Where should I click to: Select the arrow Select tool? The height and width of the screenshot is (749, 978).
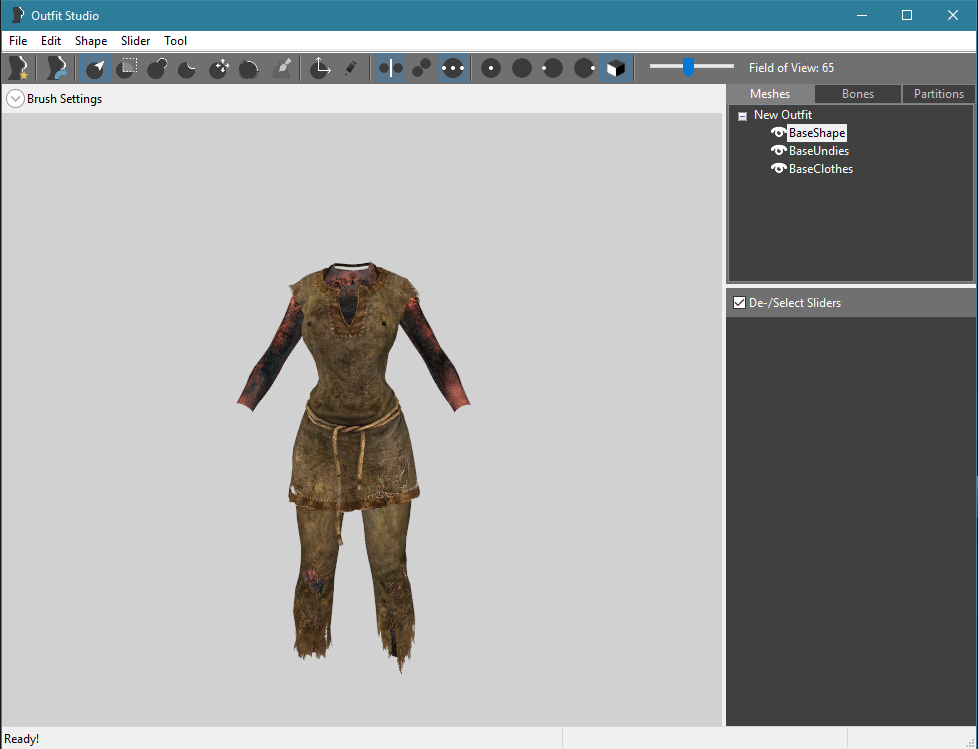(x=95, y=68)
